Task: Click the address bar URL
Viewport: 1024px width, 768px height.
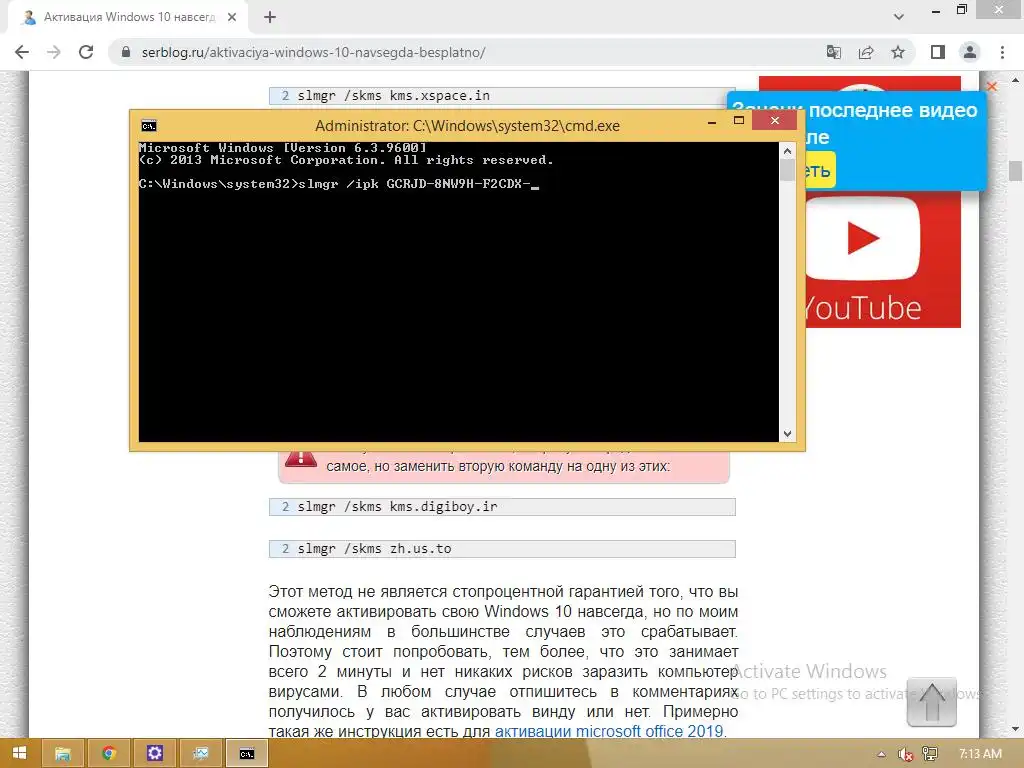Action: click(313, 52)
